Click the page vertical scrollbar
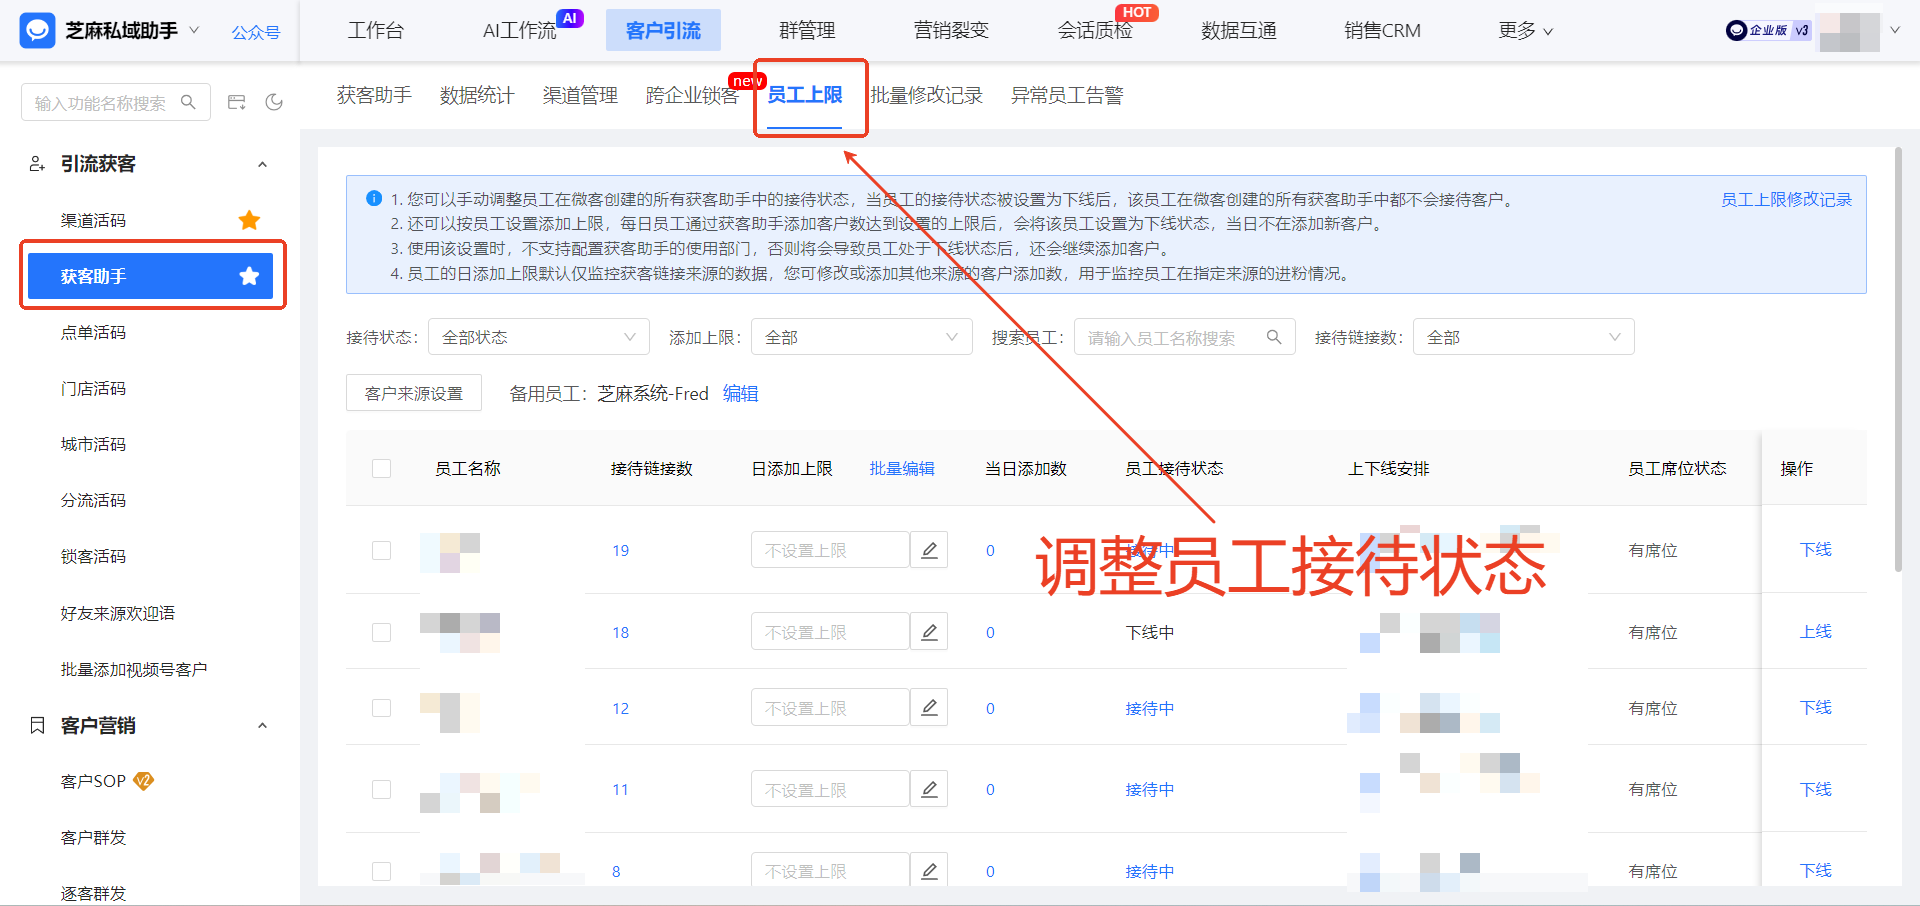This screenshot has height=906, width=1920. click(1898, 360)
